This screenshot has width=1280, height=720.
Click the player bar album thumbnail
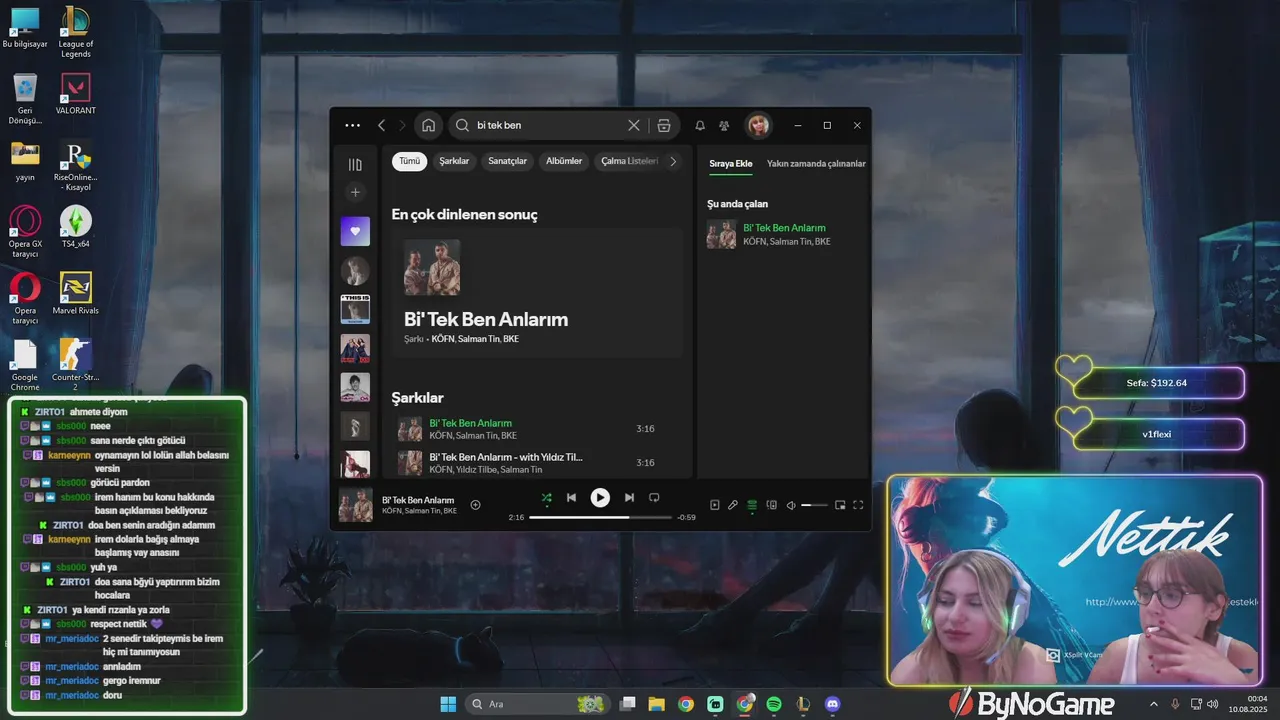click(x=355, y=505)
